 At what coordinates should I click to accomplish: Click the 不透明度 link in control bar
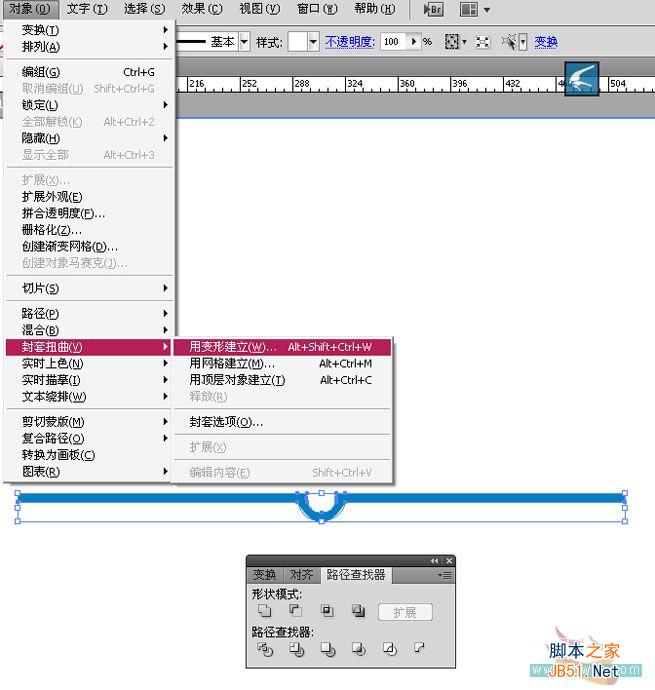[350, 42]
